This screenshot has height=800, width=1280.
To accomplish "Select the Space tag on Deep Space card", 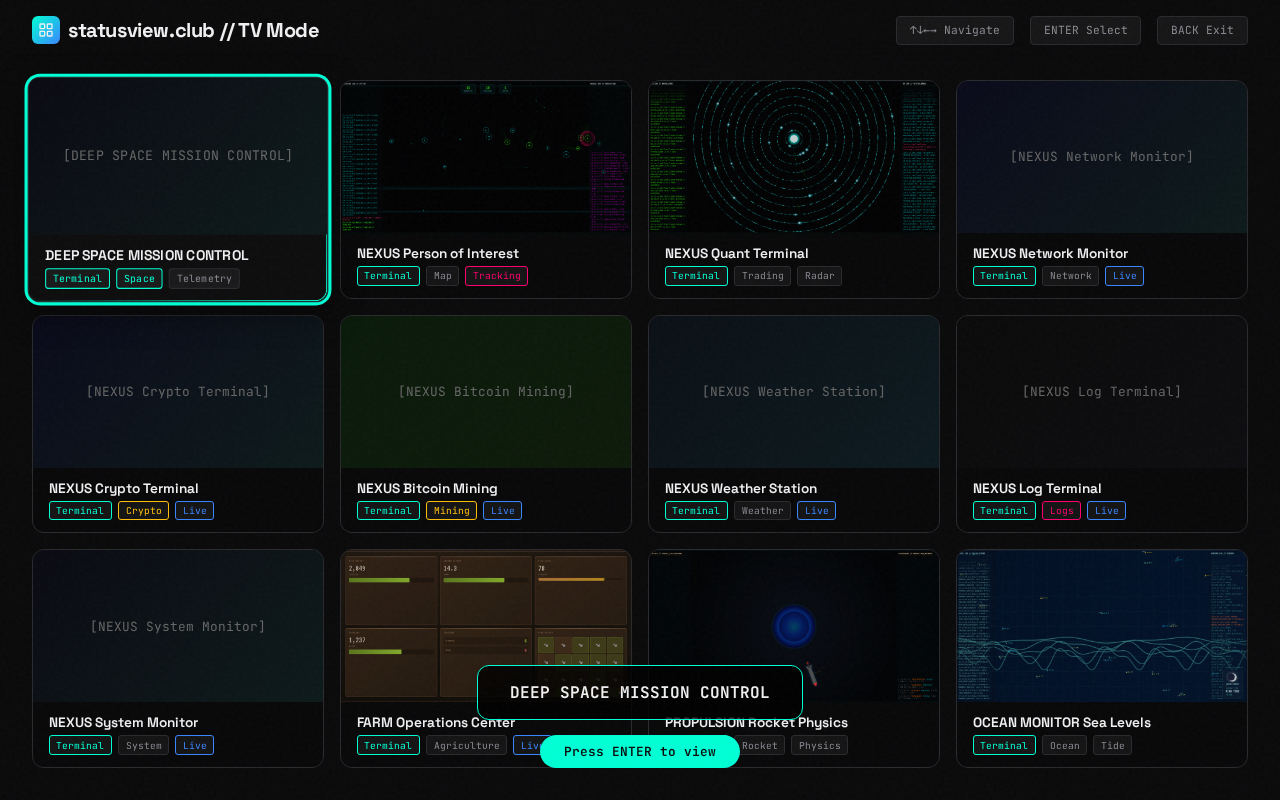I will [139, 279].
